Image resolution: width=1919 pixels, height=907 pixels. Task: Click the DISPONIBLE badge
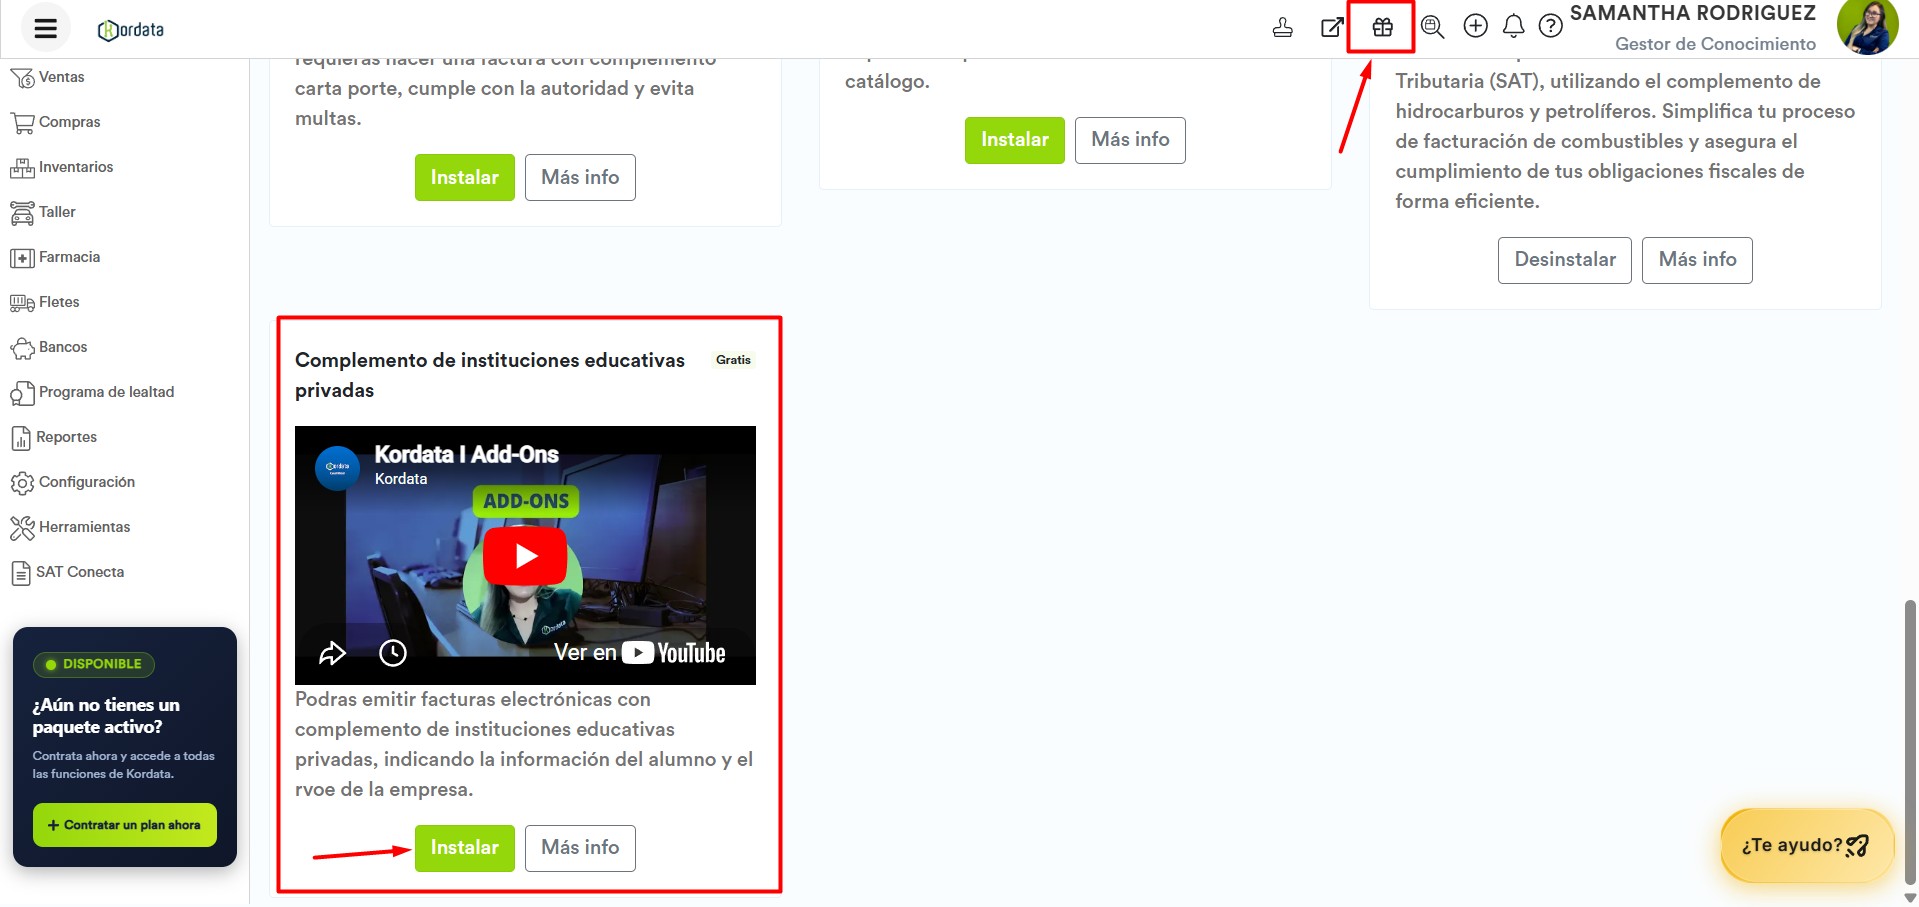point(94,664)
